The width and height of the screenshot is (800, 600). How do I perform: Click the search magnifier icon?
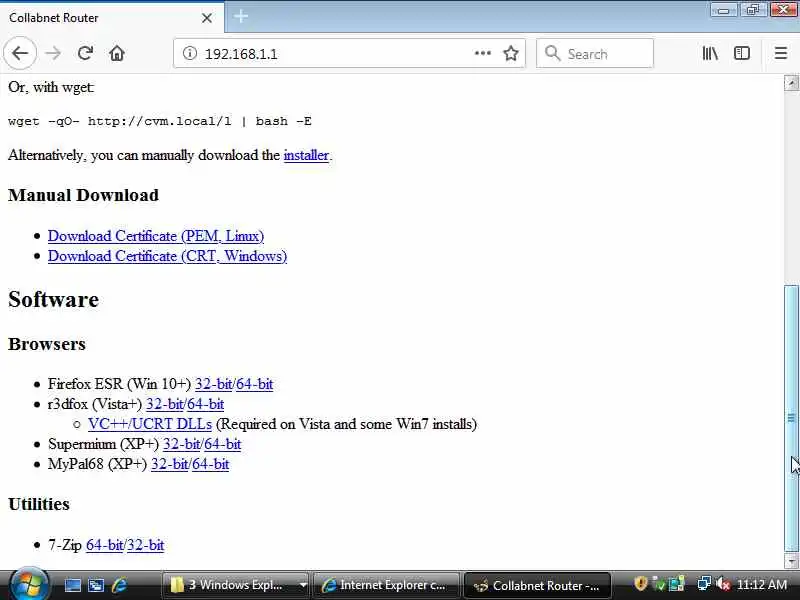[552, 53]
